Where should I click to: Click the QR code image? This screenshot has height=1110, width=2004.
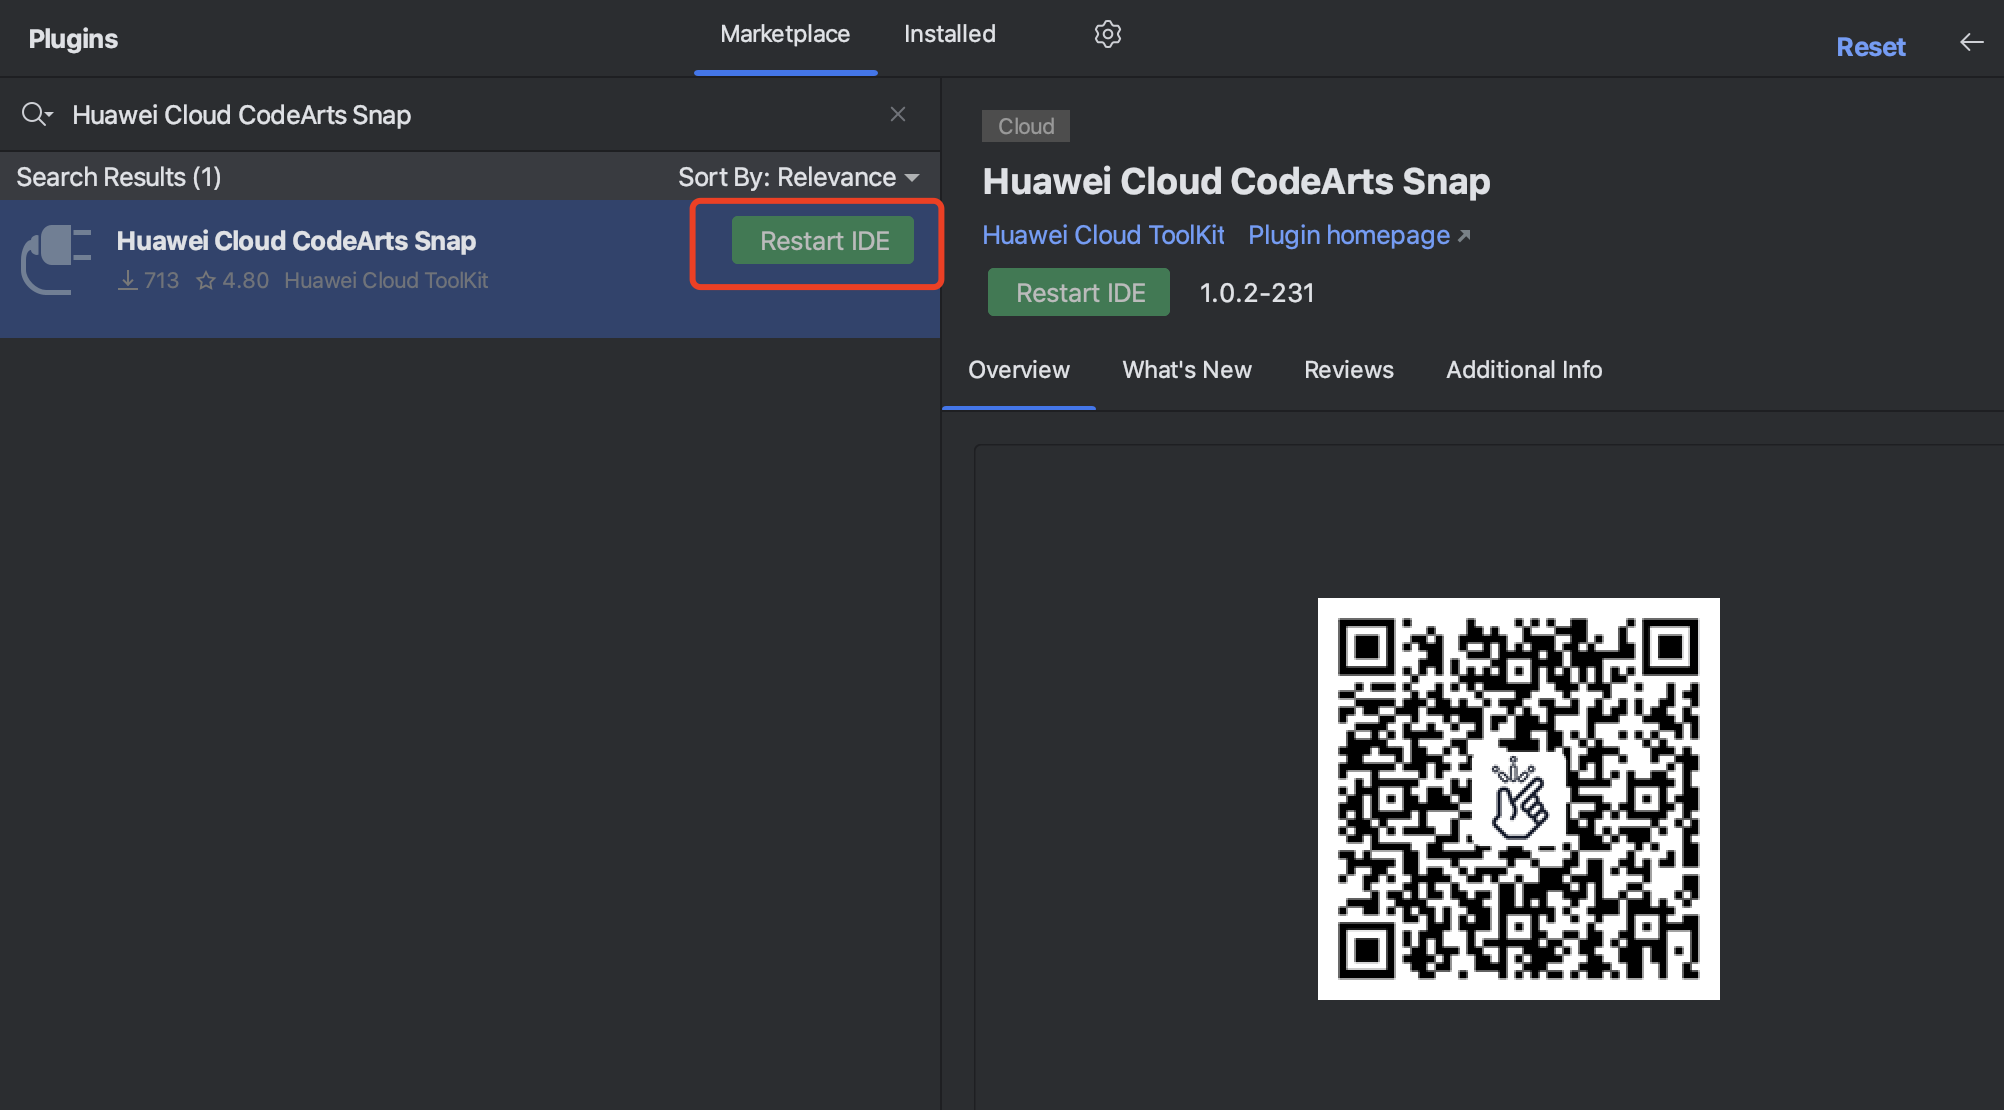pyautogui.click(x=1518, y=798)
